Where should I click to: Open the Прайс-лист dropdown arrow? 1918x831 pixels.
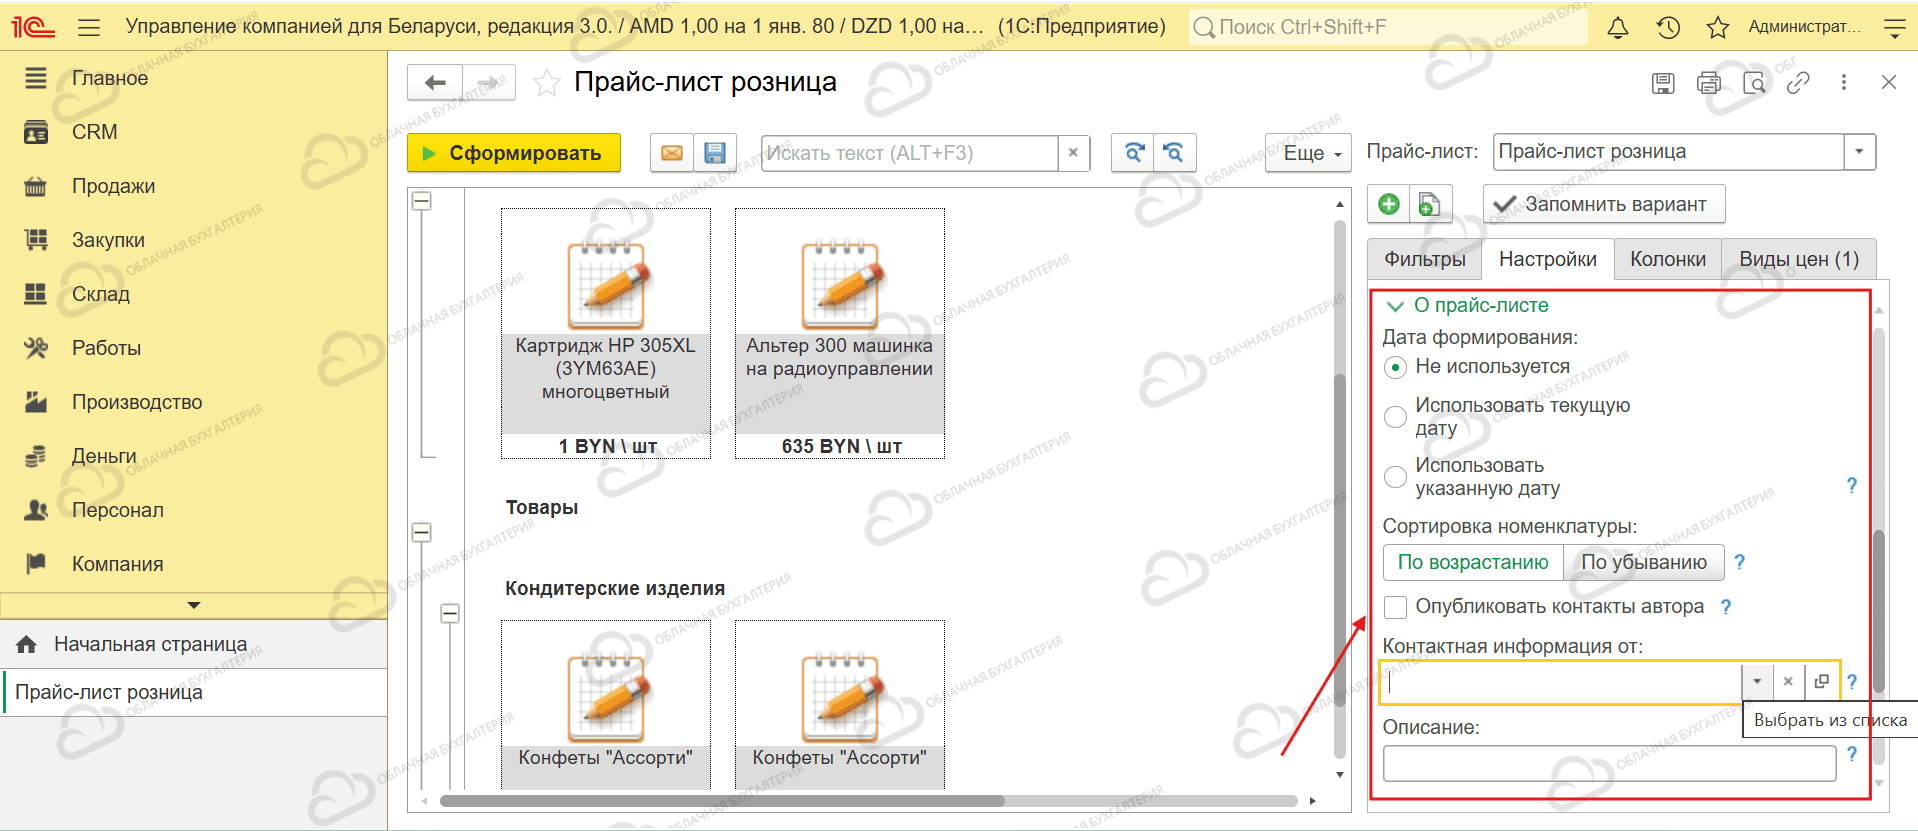[x=1859, y=152]
